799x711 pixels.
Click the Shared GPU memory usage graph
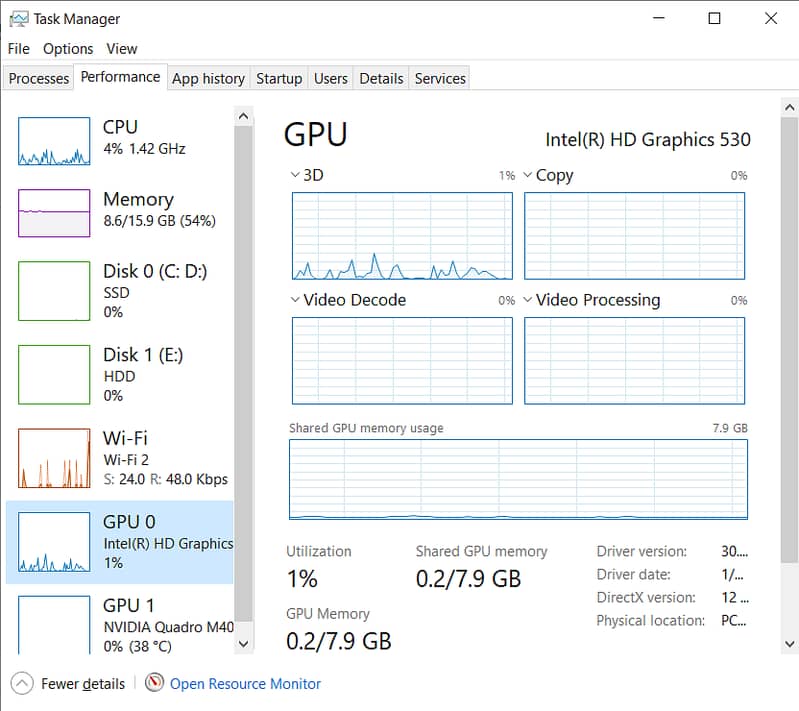pos(518,479)
